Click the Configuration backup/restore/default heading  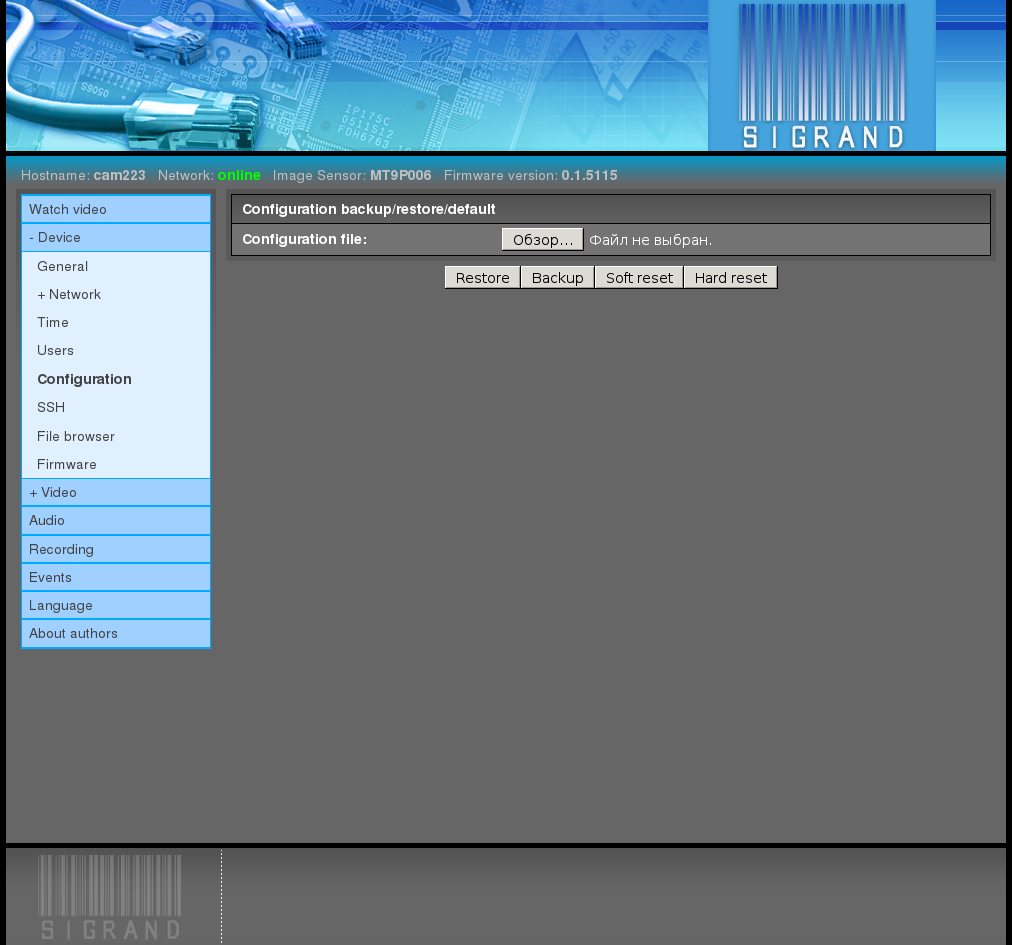coord(369,209)
